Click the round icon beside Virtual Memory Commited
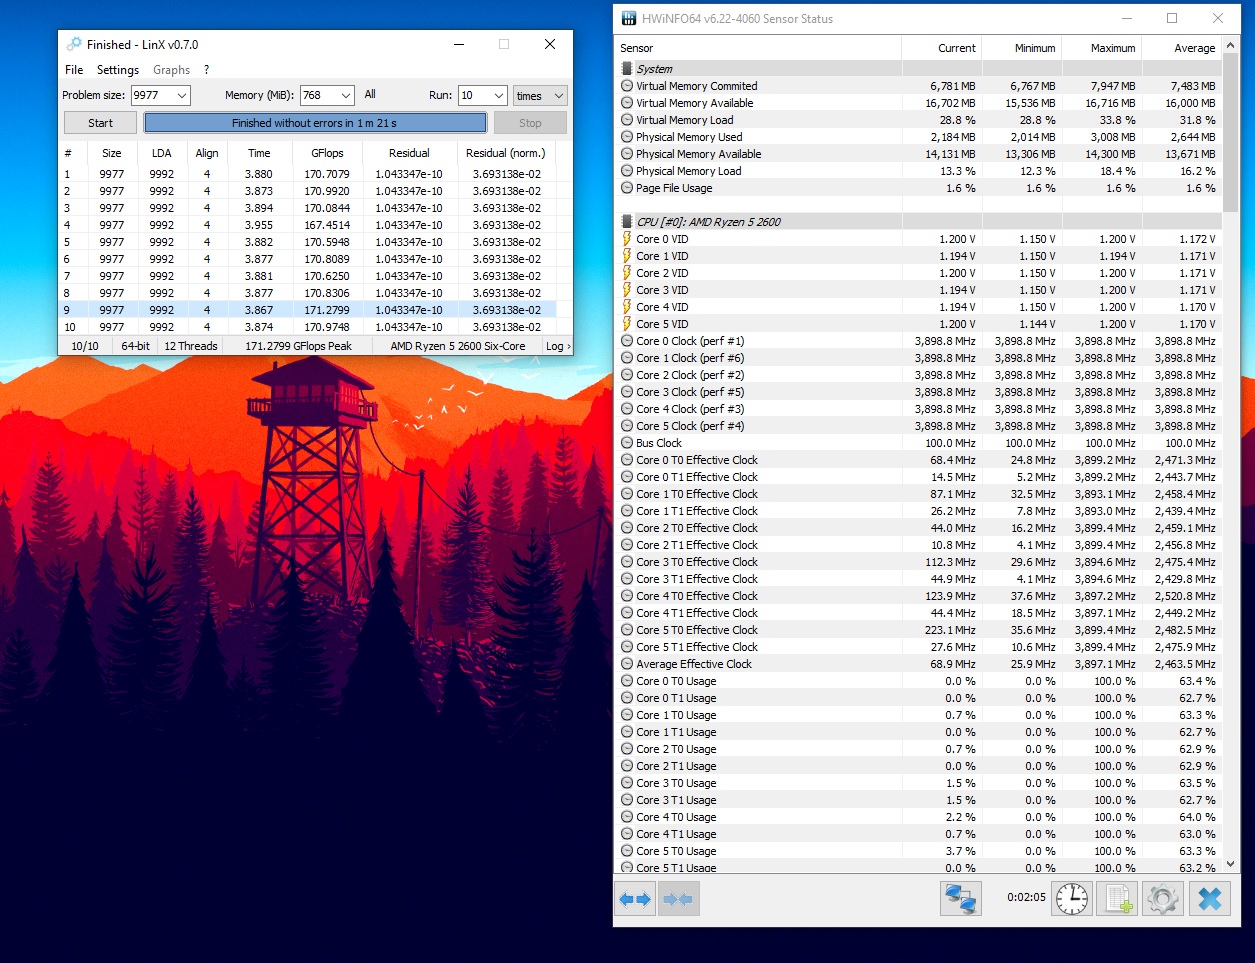Screen dimensions: 1255x963 627,86
